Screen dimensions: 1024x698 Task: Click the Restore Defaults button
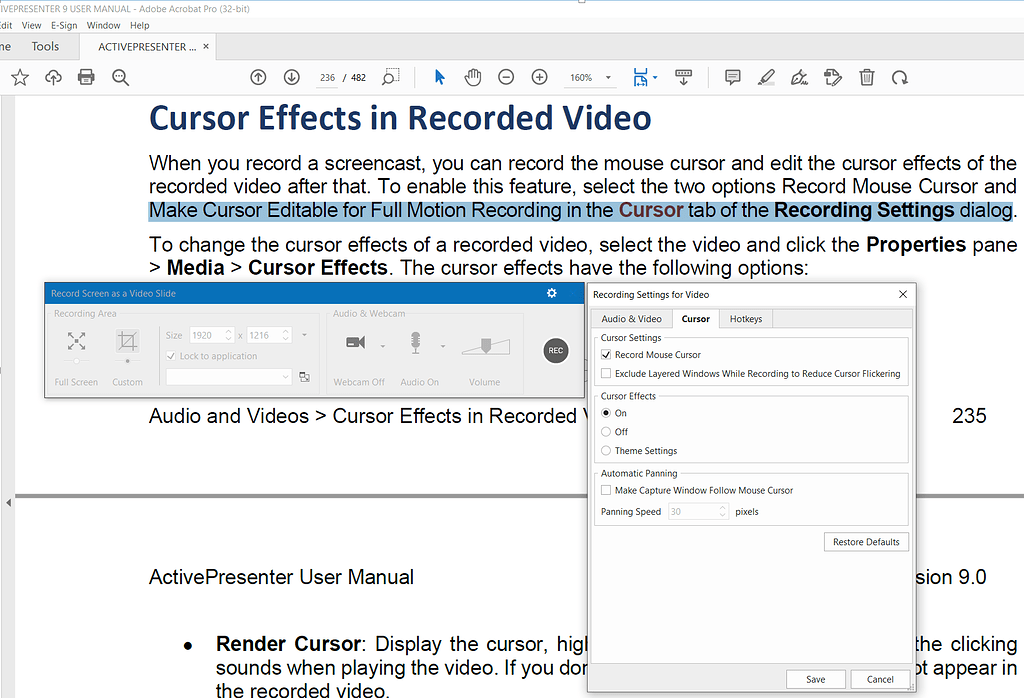(x=866, y=541)
